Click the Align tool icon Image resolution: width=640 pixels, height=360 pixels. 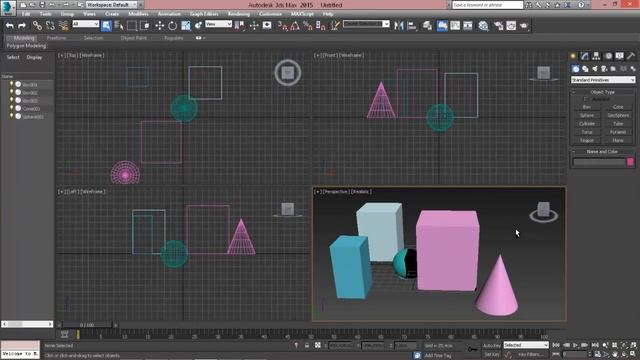pos(412,26)
